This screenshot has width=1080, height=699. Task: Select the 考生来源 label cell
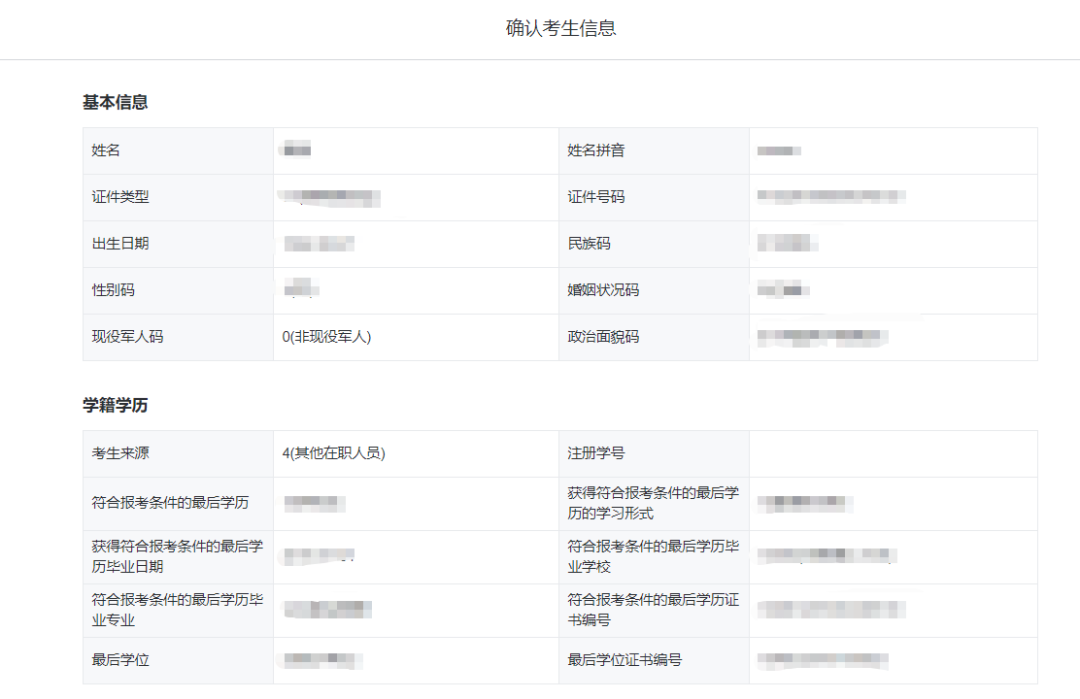[178, 454]
